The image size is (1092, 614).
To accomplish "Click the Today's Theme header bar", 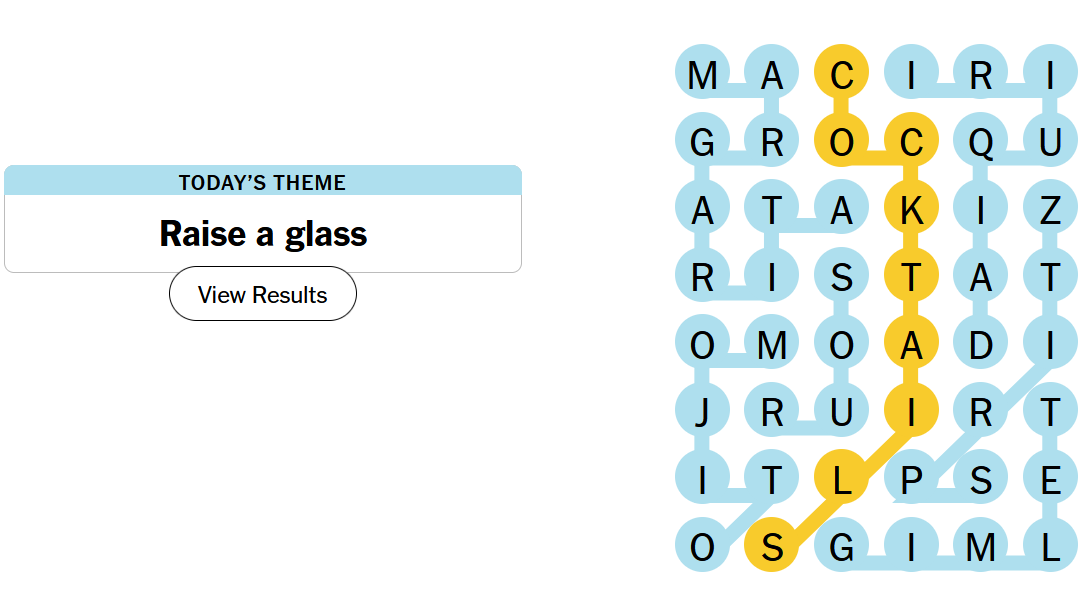I will point(262,182).
